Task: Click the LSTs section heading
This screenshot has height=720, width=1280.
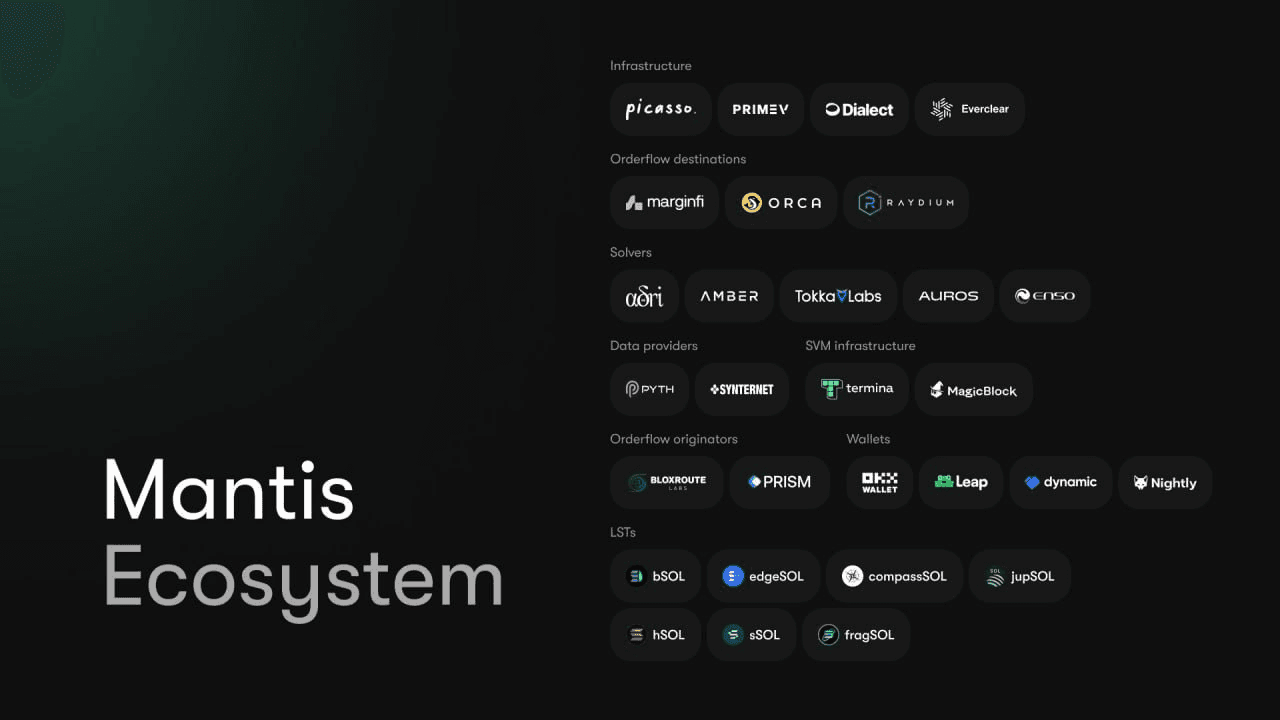Action: [623, 532]
